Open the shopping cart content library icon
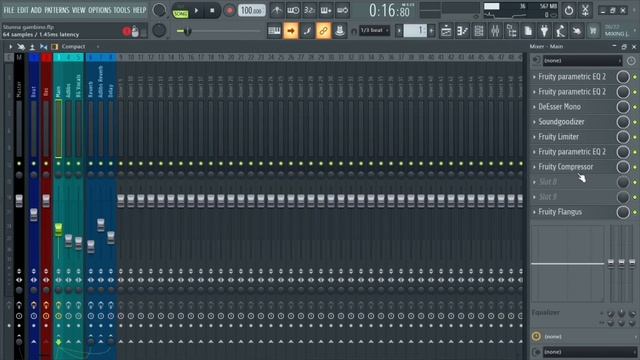 point(593,31)
